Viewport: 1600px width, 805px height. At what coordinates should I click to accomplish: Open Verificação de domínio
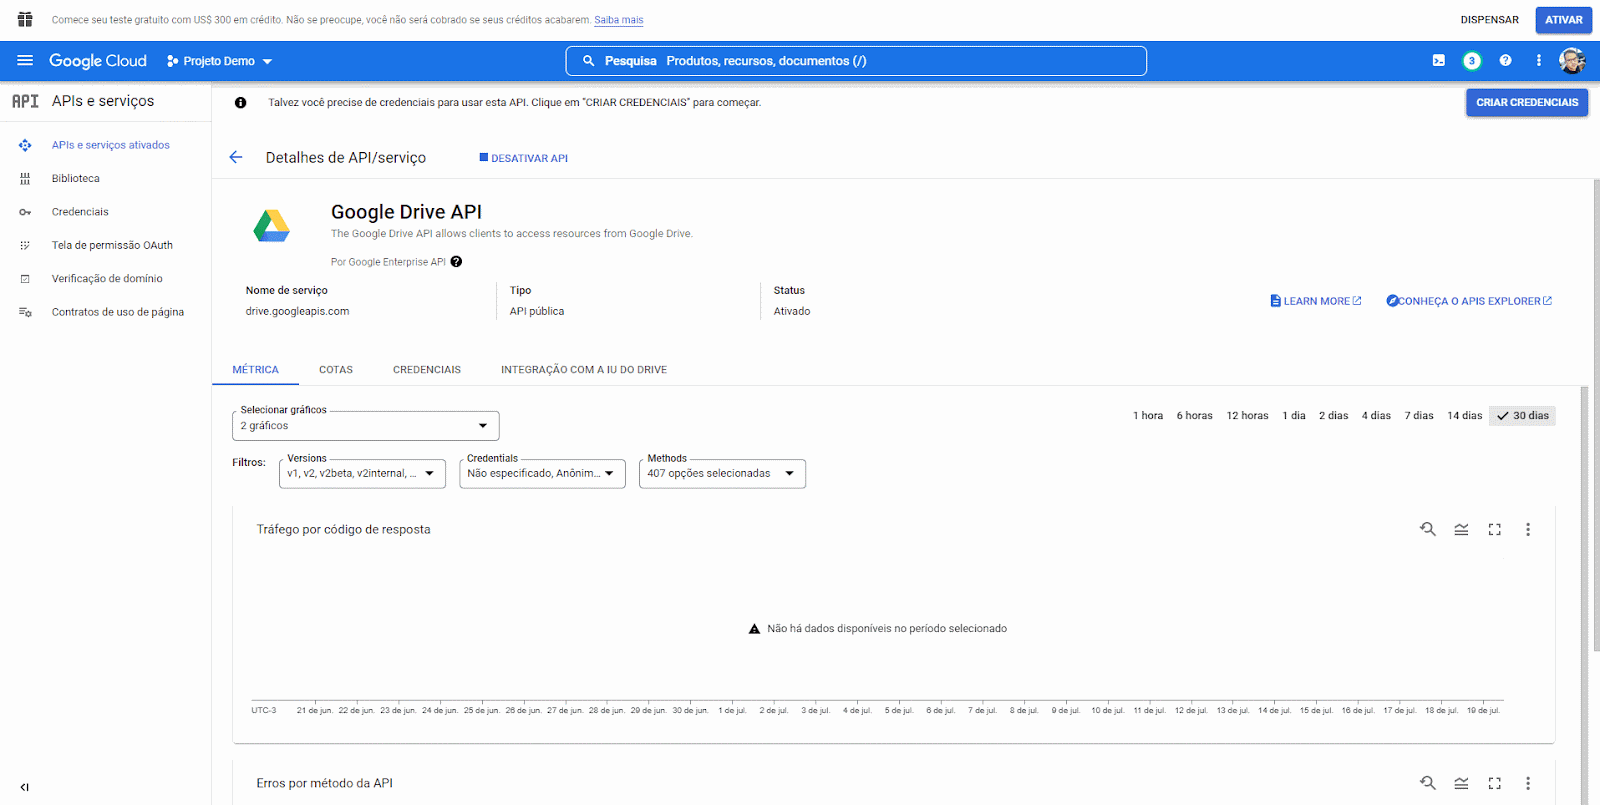(x=105, y=279)
